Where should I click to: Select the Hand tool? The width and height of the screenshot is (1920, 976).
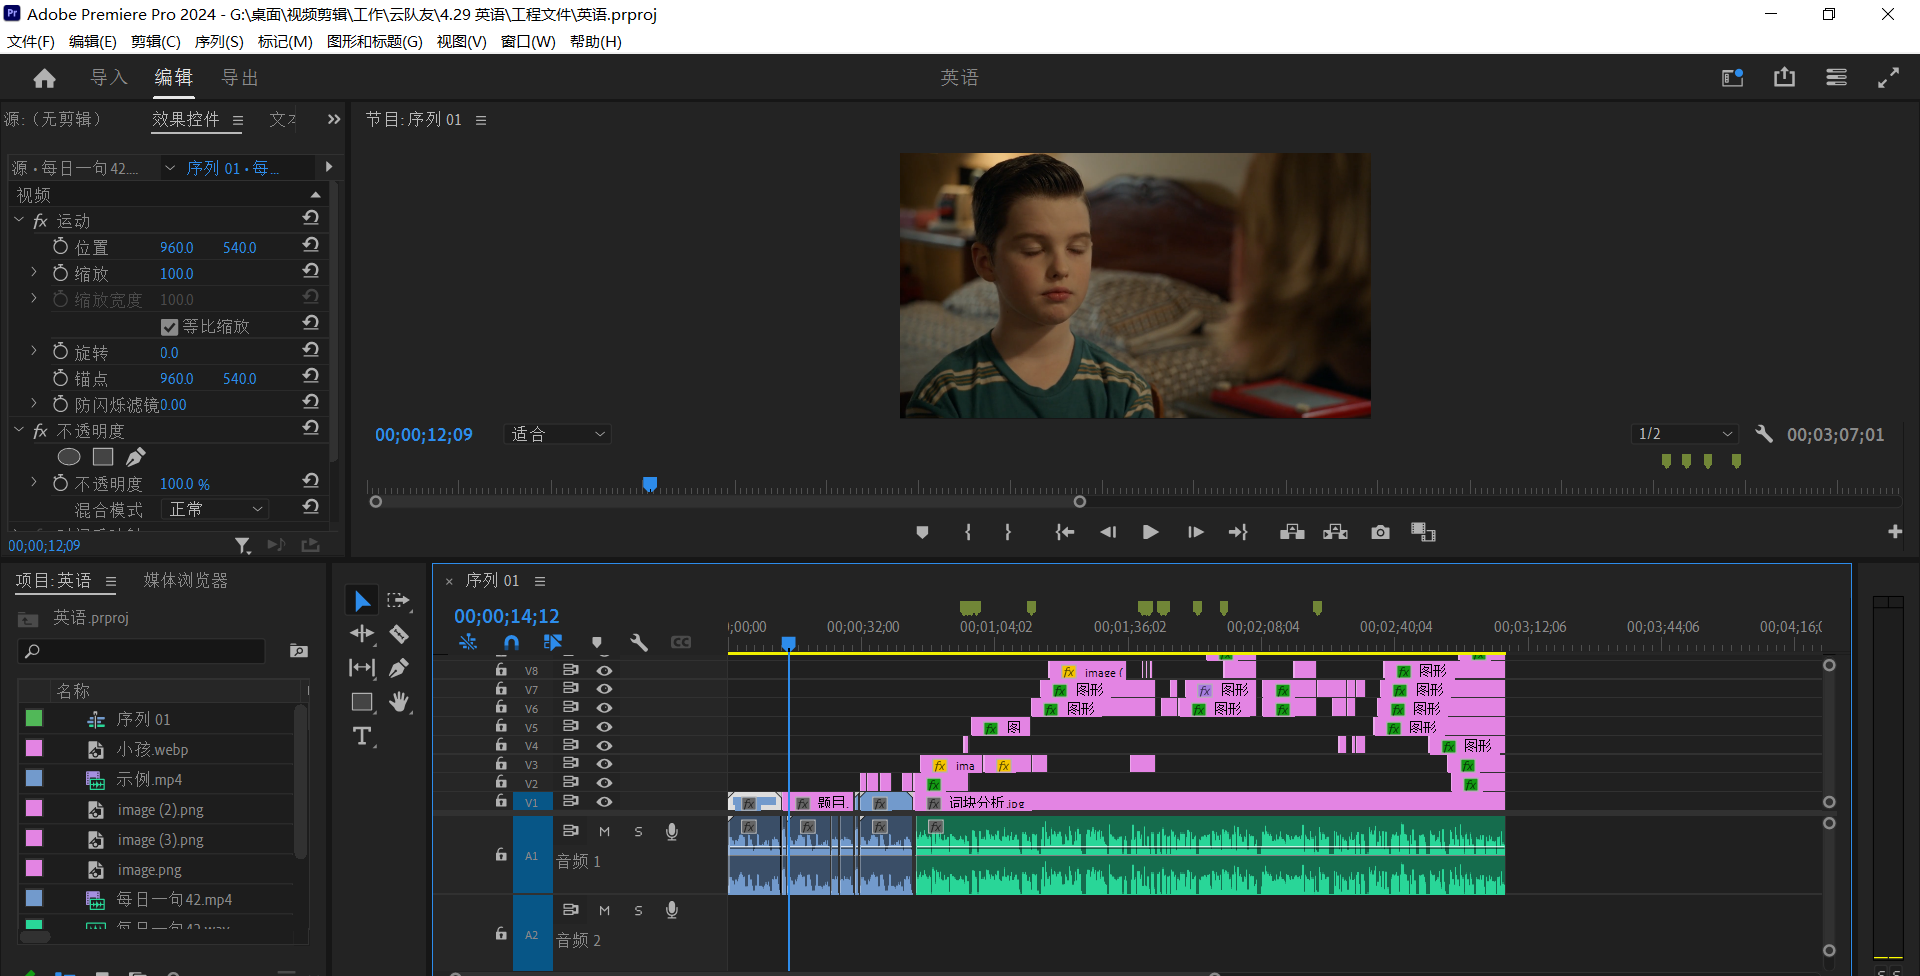pos(399,702)
